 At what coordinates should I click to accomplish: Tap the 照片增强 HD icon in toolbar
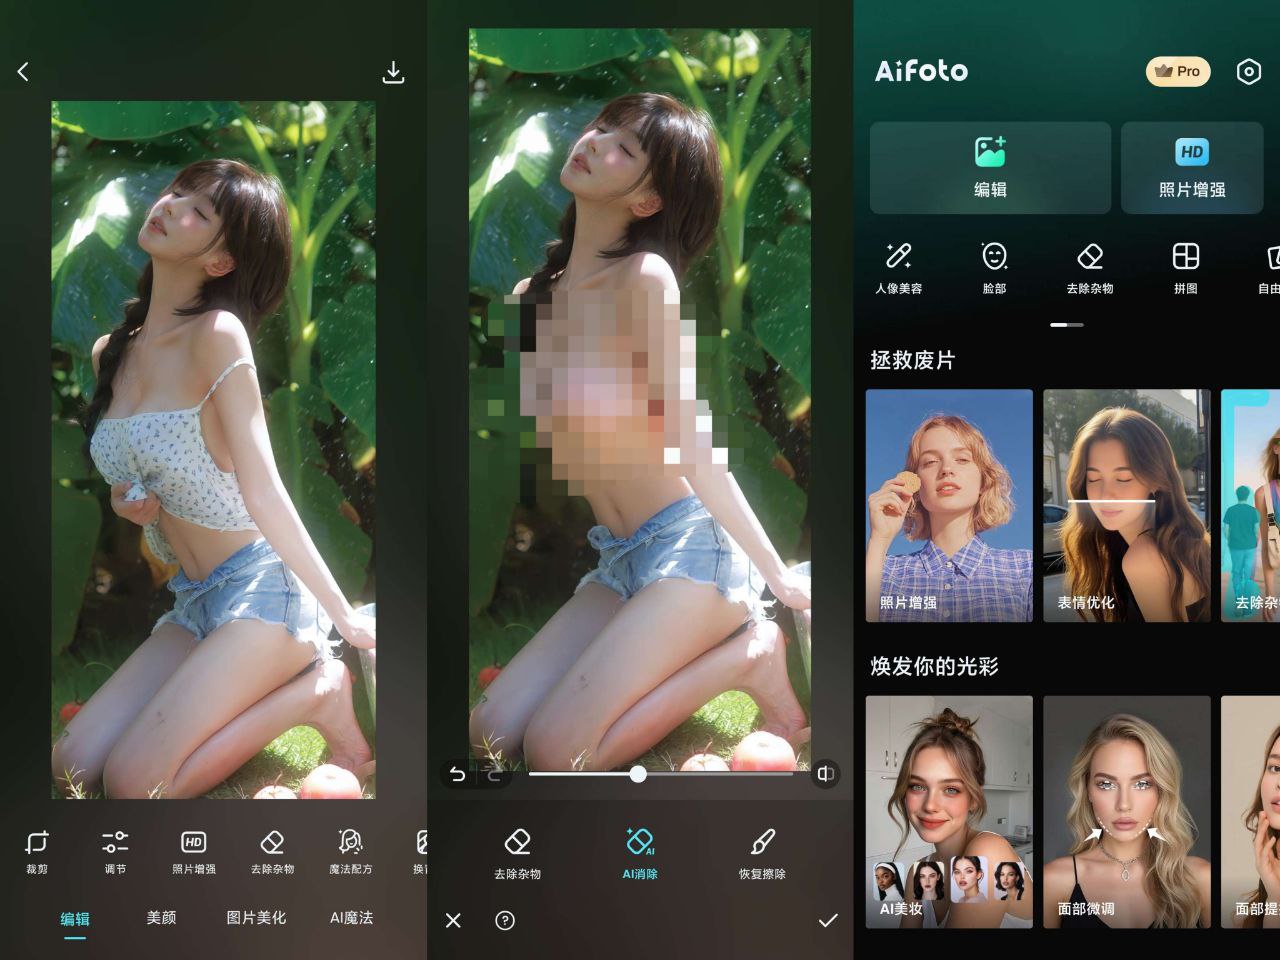pos(194,851)
